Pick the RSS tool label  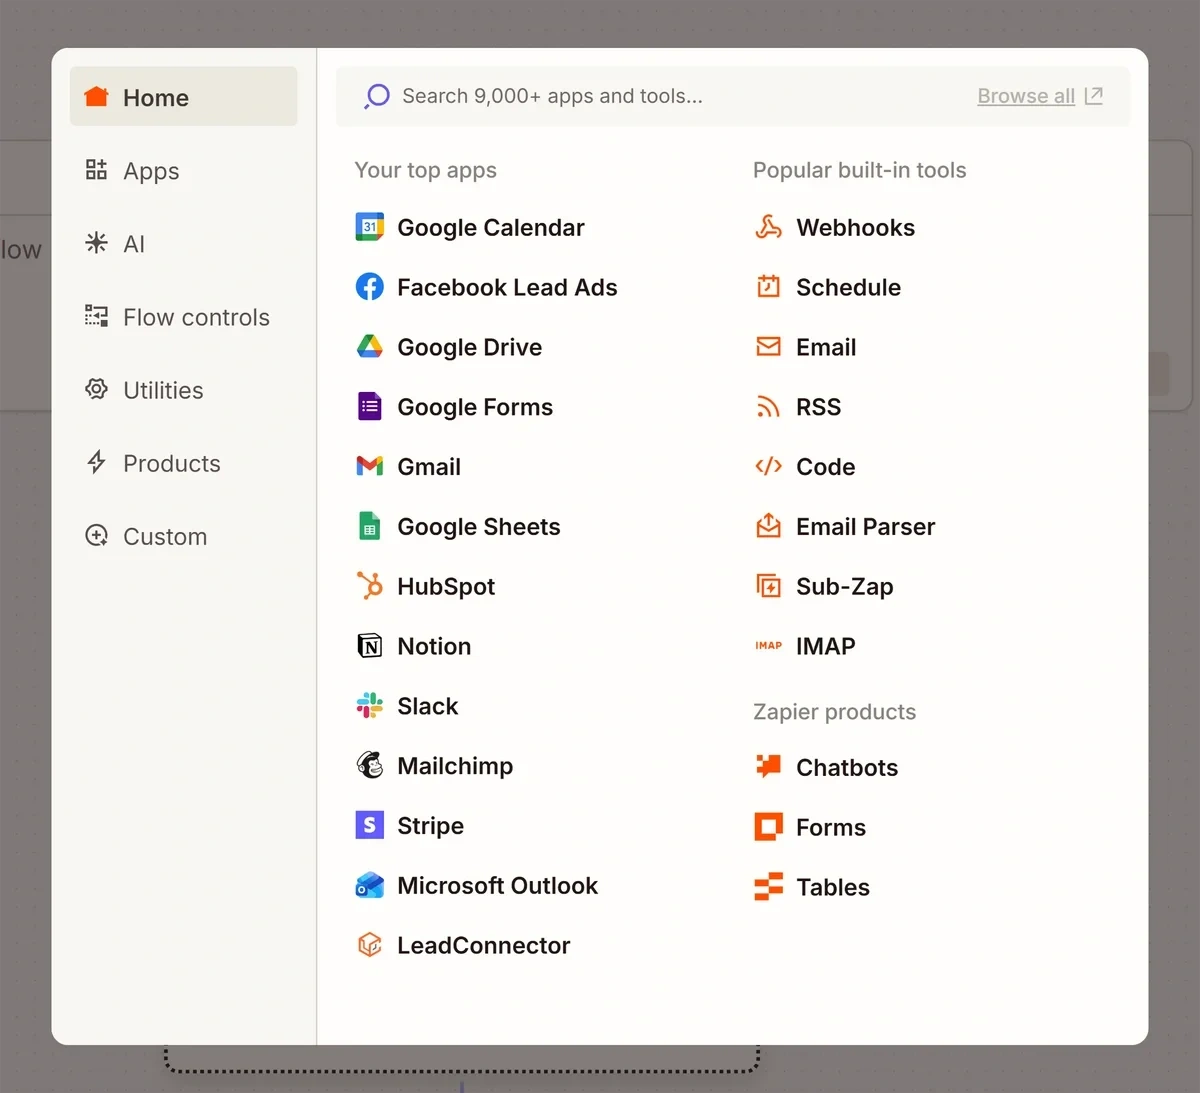[x=818, y=407]
